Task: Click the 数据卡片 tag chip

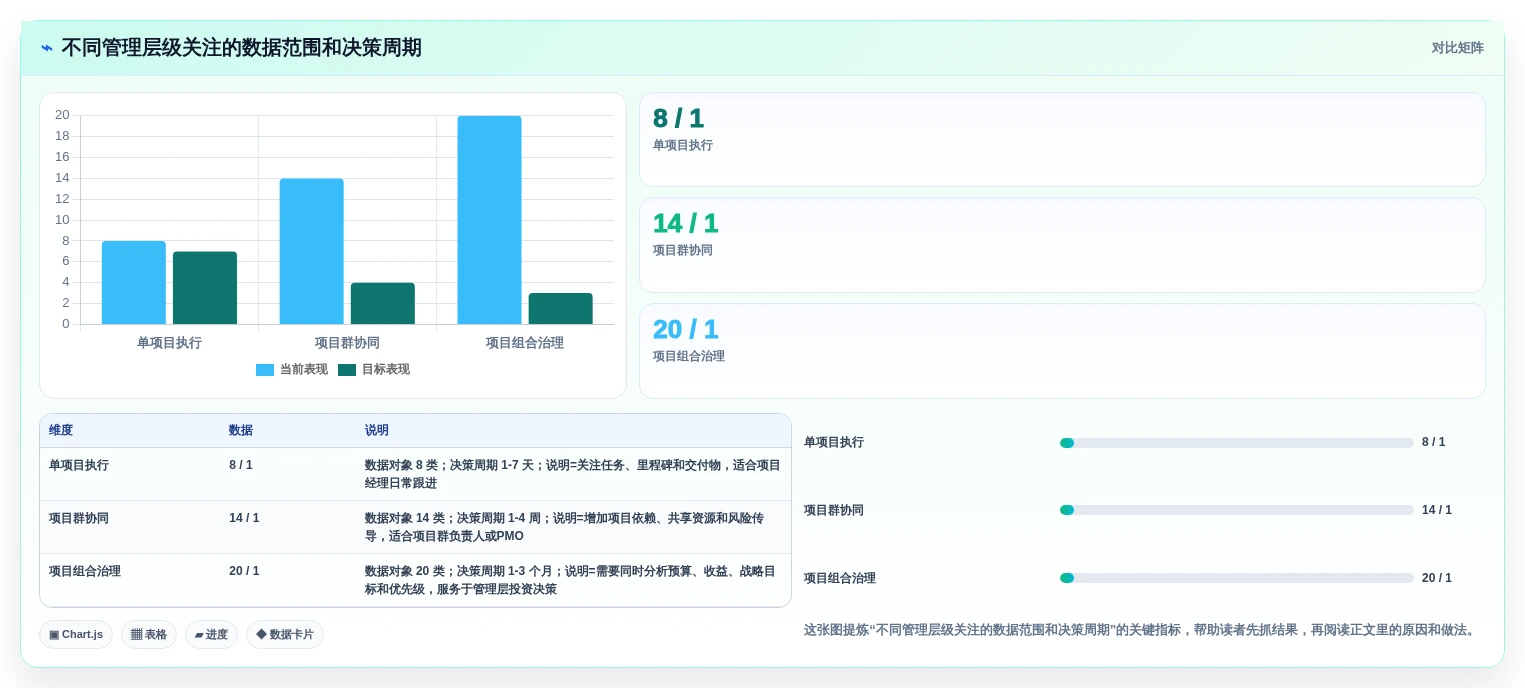Action: (x=285, y=635)
